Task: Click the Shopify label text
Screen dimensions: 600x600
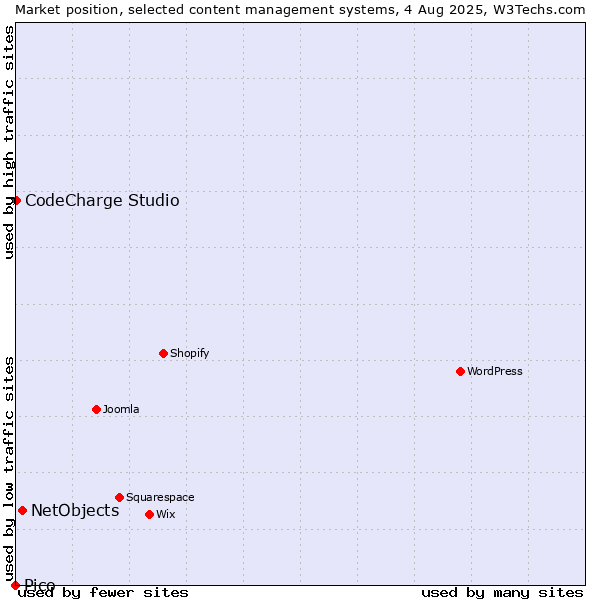Action: pyautogui.click(x=189, y=353)
